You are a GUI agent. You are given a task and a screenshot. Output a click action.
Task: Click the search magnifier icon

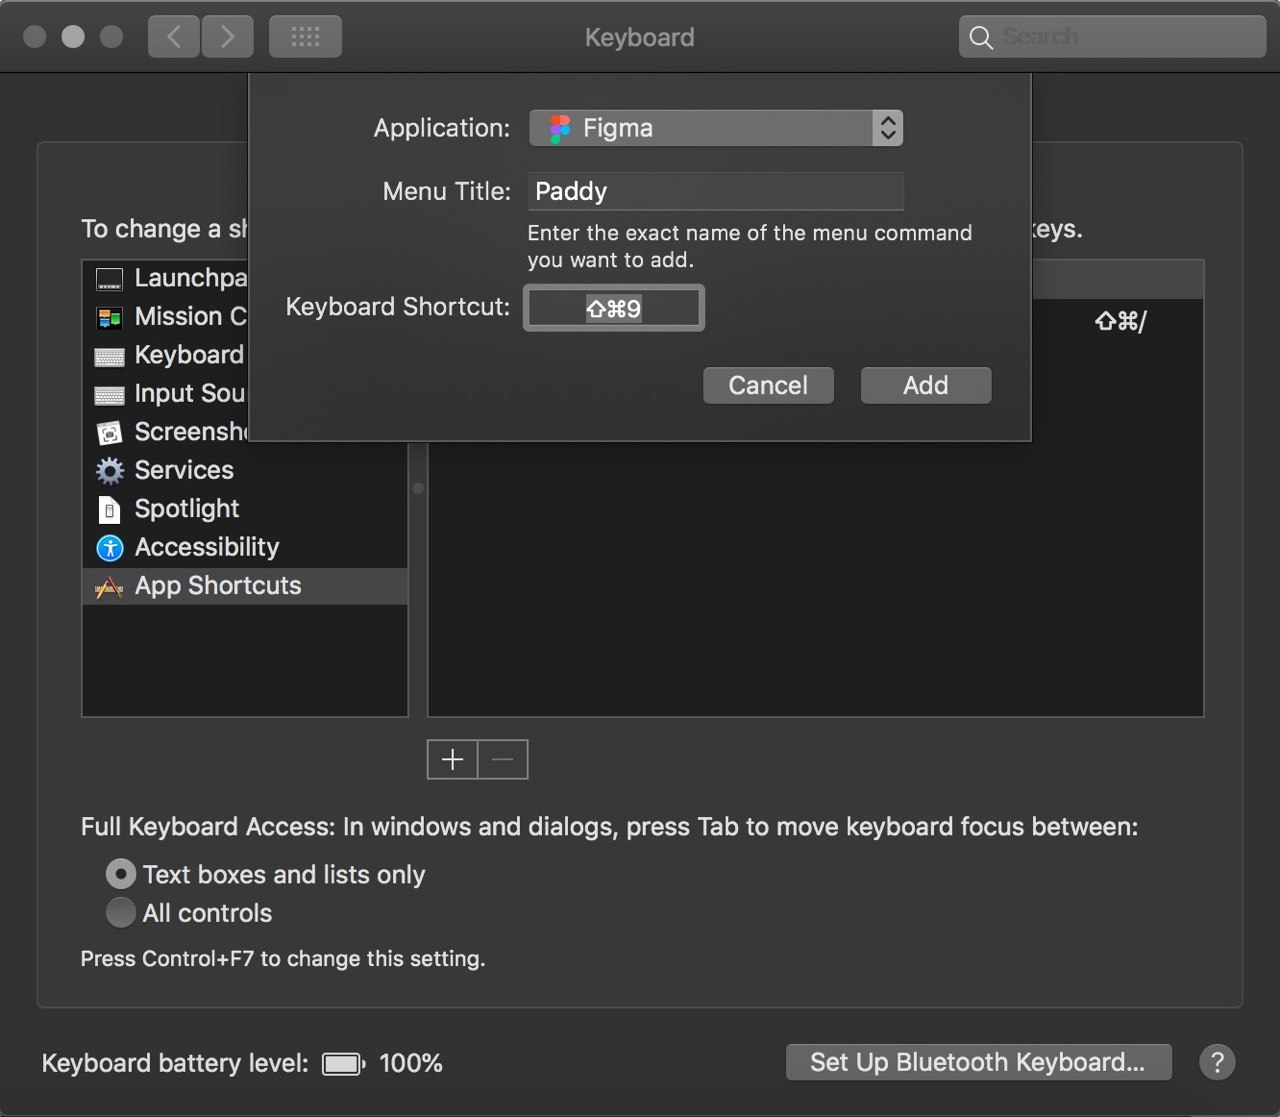click(981, 38)
